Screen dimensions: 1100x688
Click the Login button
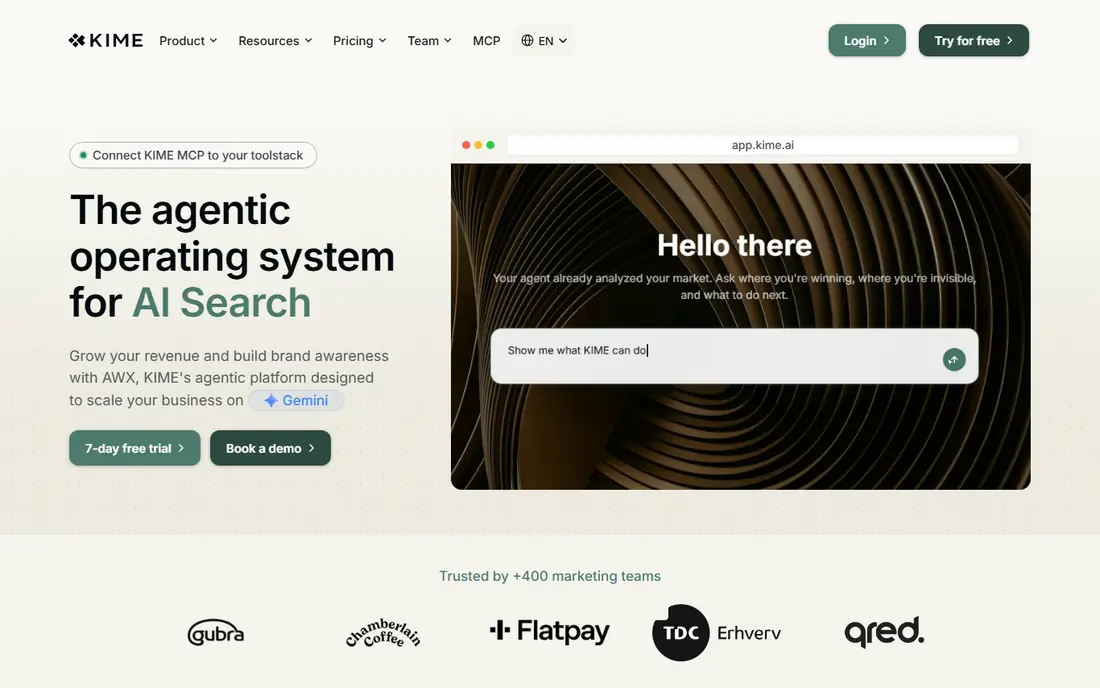click(x=866, y=41)
